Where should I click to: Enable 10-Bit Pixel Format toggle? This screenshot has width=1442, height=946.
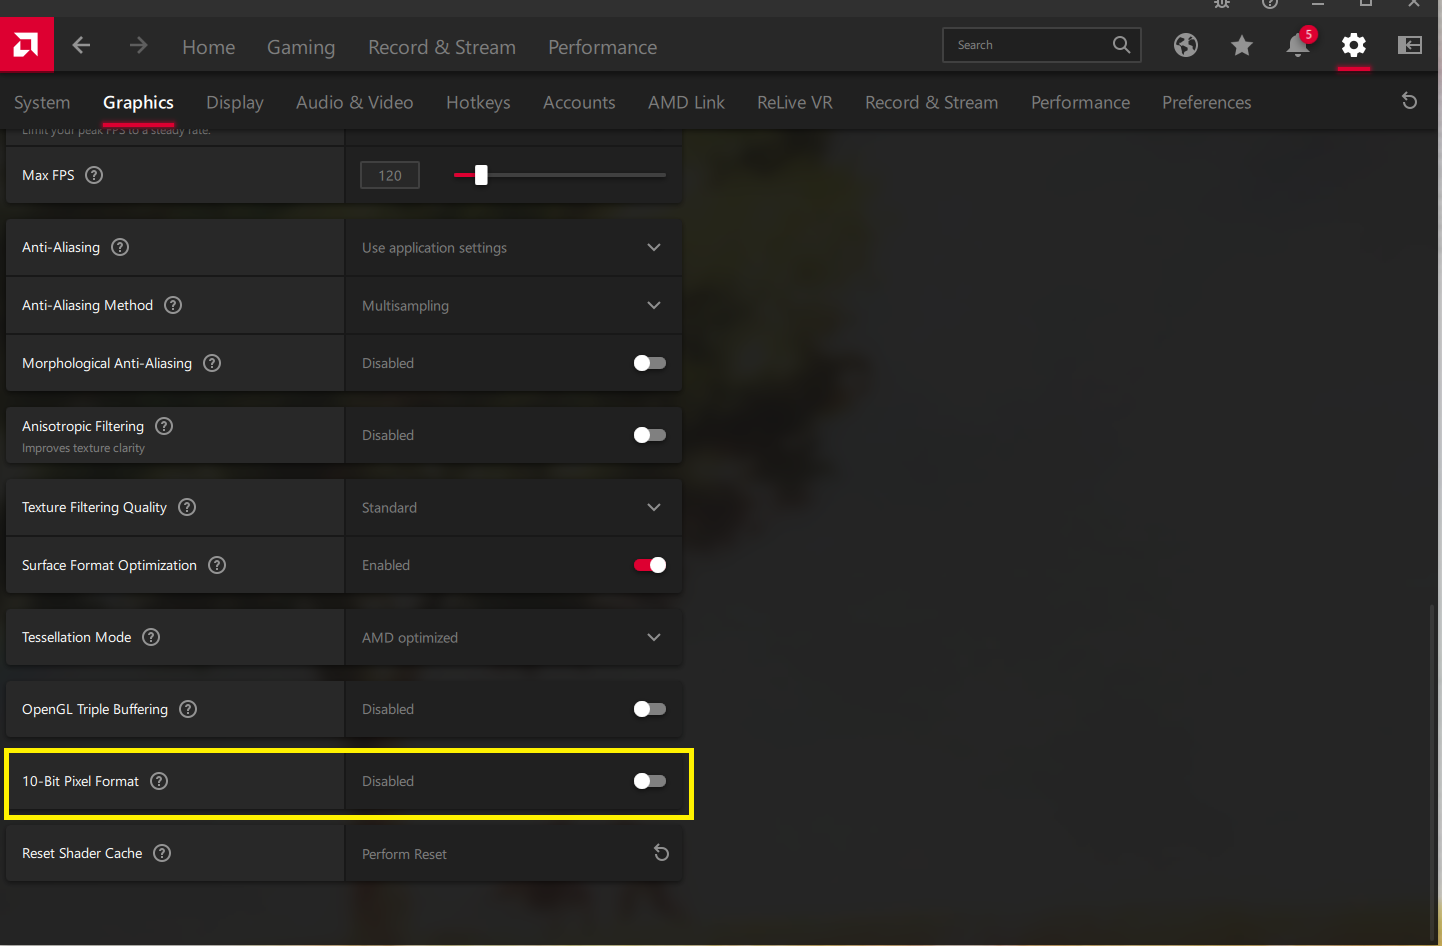click(650, 781)
